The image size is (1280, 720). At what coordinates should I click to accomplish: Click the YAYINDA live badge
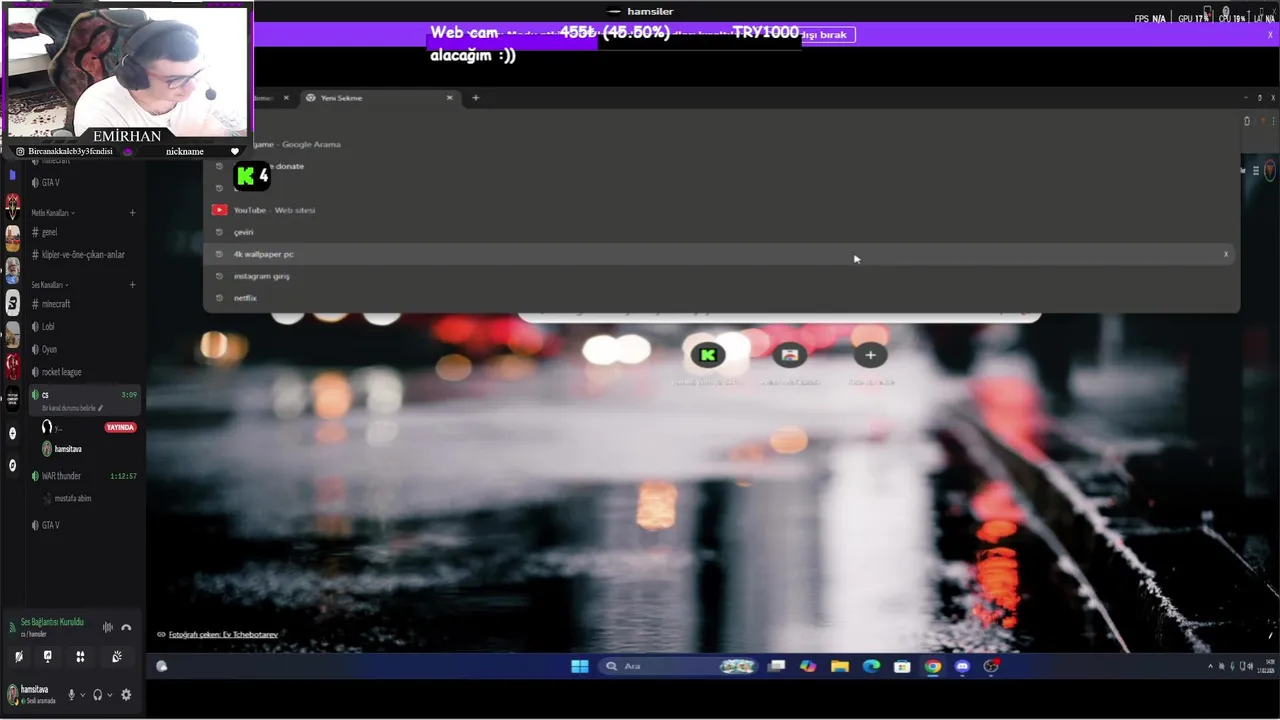(x=120, y=427)
